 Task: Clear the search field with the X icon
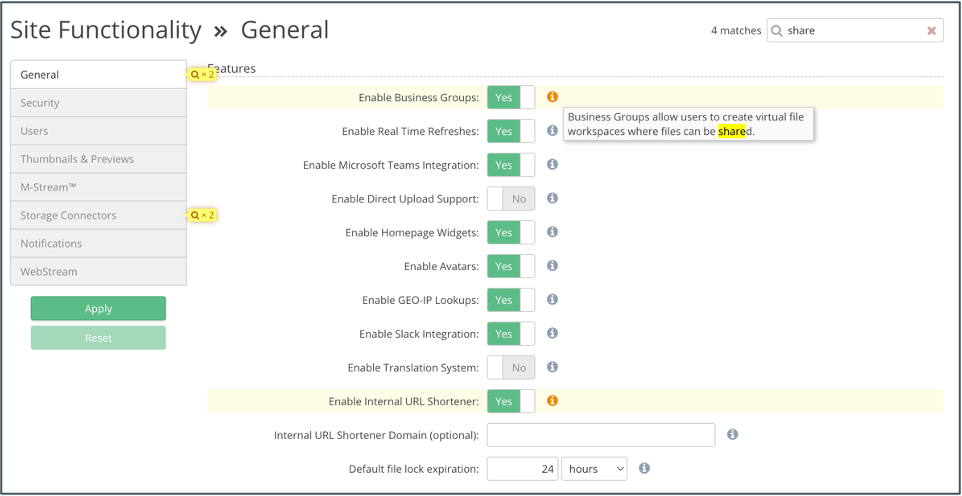point(931,31)
